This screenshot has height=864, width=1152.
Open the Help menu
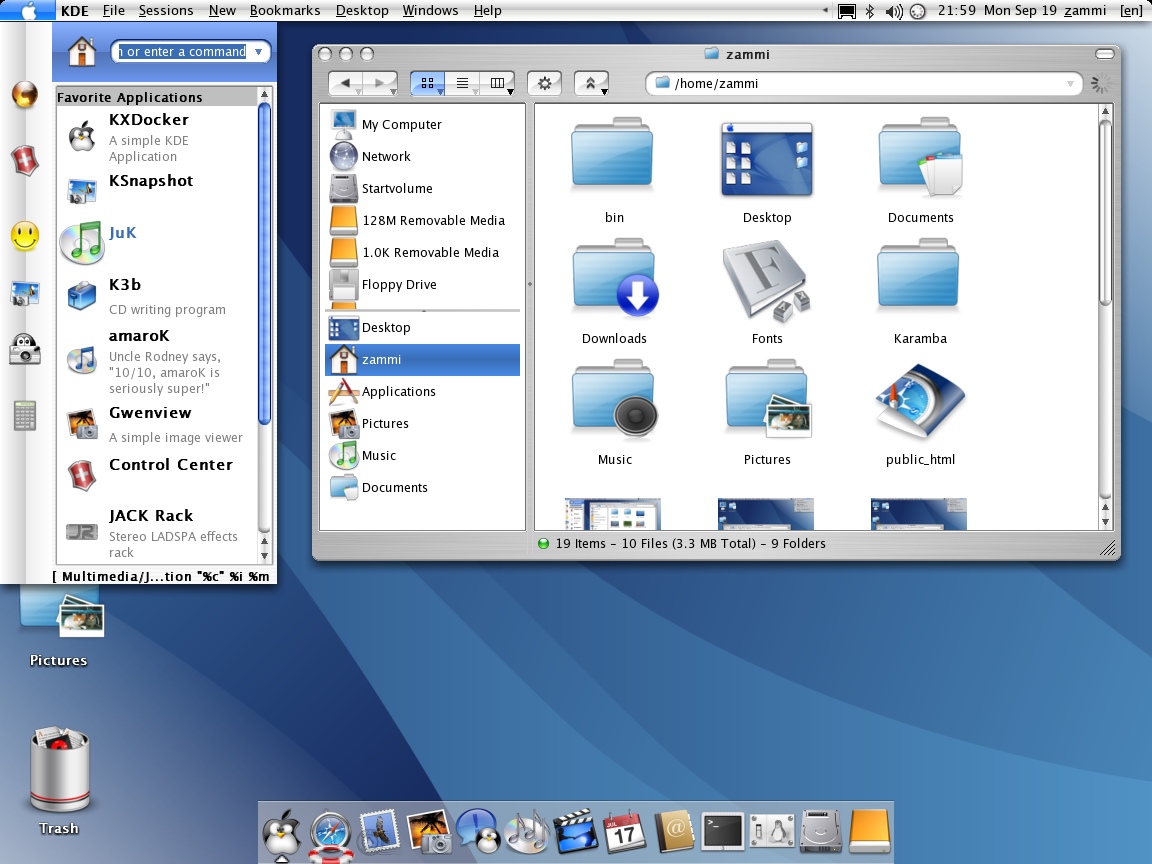(x=487, y=10)
